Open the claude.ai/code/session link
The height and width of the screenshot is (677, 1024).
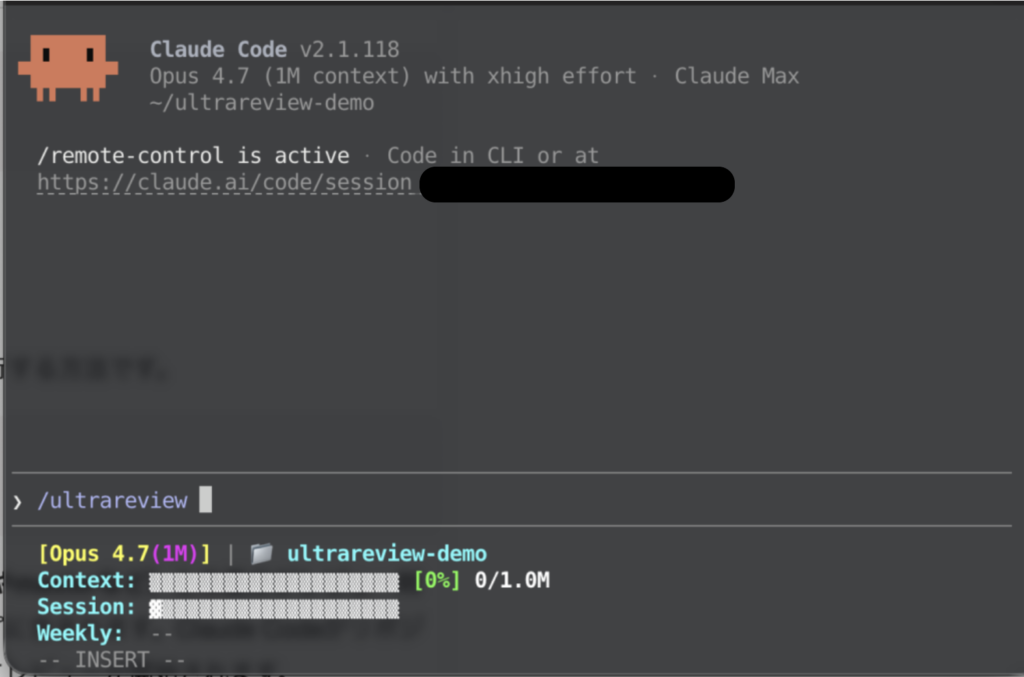pyautogui.click(x=224, y=183)
